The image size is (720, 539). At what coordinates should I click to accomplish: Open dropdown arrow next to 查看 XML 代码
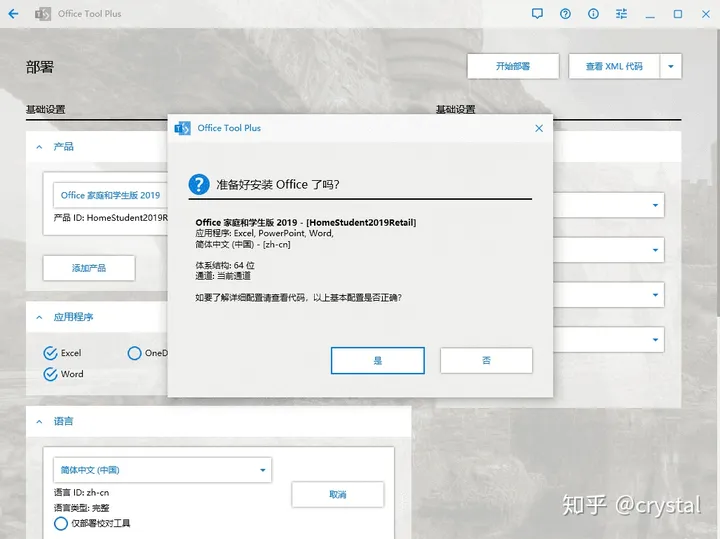[671, 66]
